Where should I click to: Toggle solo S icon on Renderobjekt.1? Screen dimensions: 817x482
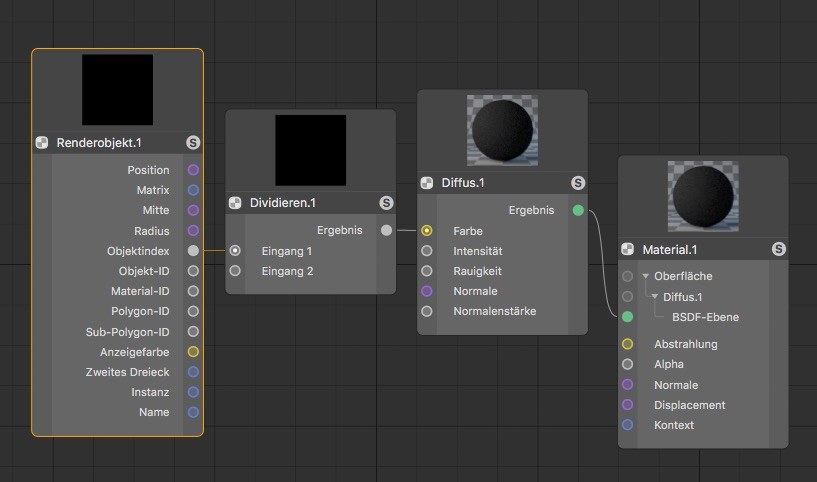[193, 142]
